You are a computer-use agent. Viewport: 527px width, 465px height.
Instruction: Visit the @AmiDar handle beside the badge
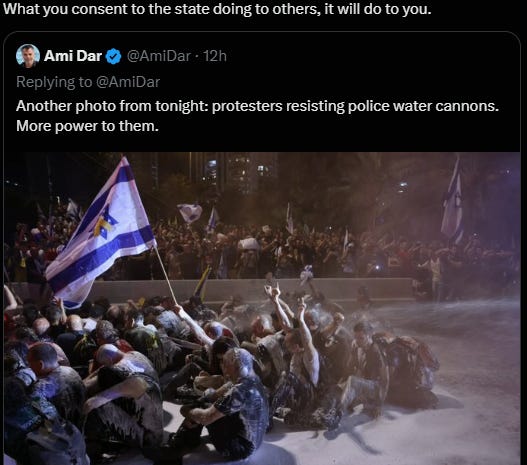coord(159,56)
